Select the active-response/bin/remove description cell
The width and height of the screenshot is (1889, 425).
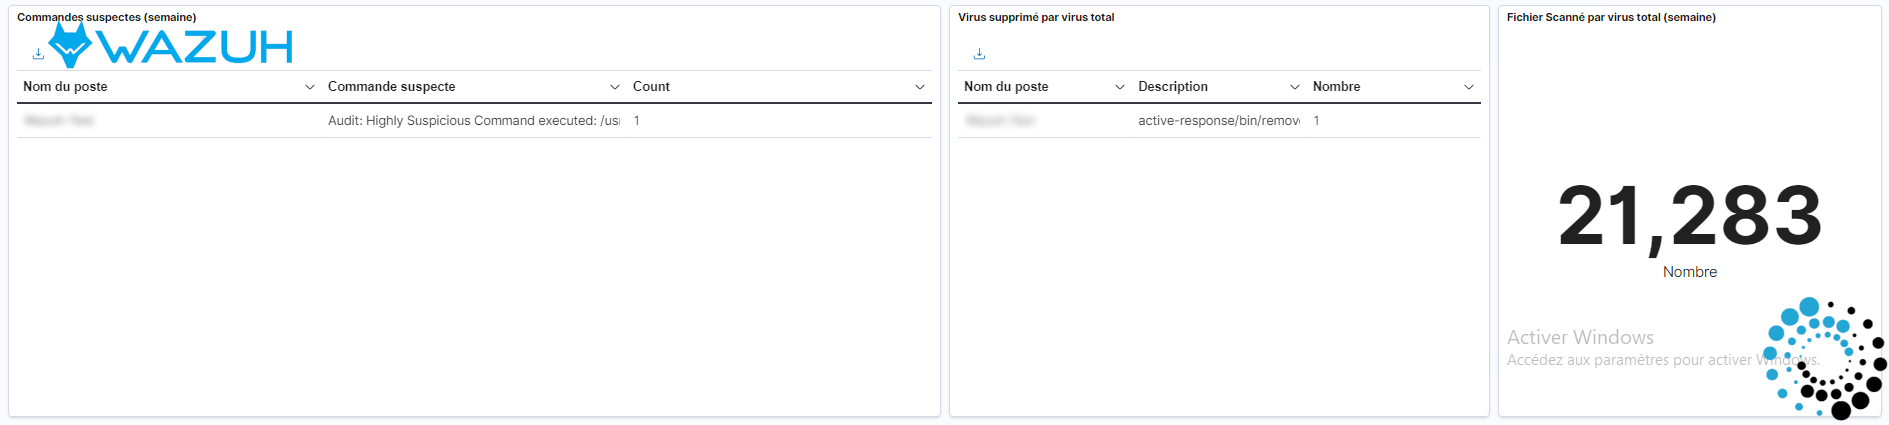coord(1219,121)
